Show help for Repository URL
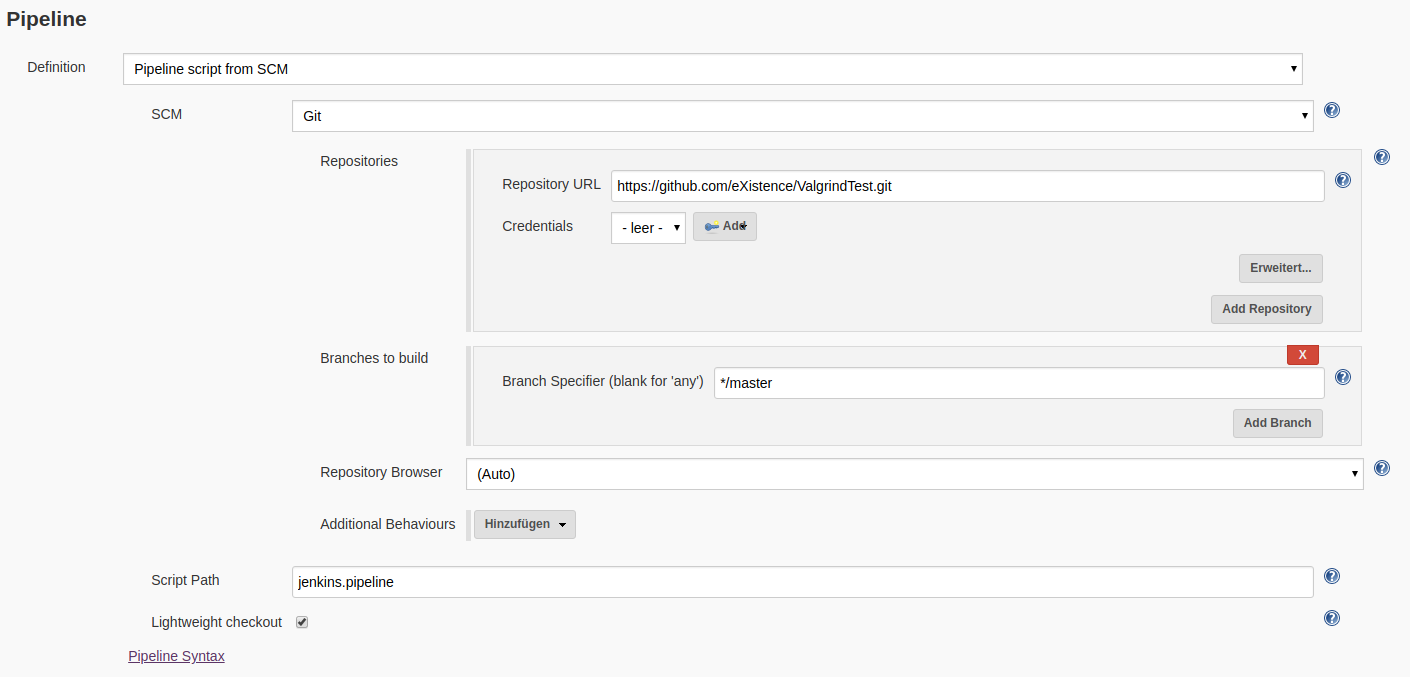This screenshot has width=1410, height=677. coord(1343,180)
